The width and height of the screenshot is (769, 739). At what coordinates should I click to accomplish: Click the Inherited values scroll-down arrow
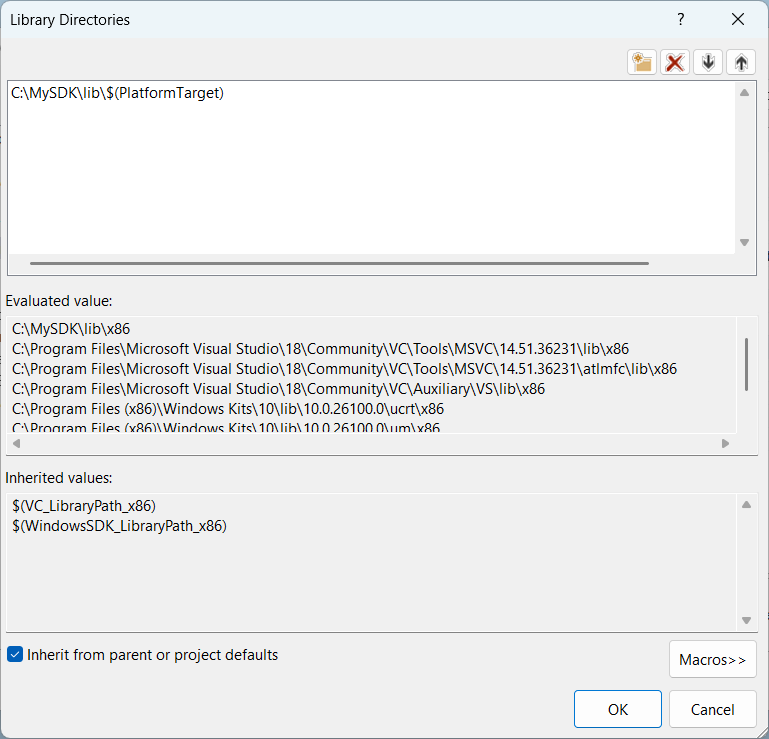coord(746,620)
